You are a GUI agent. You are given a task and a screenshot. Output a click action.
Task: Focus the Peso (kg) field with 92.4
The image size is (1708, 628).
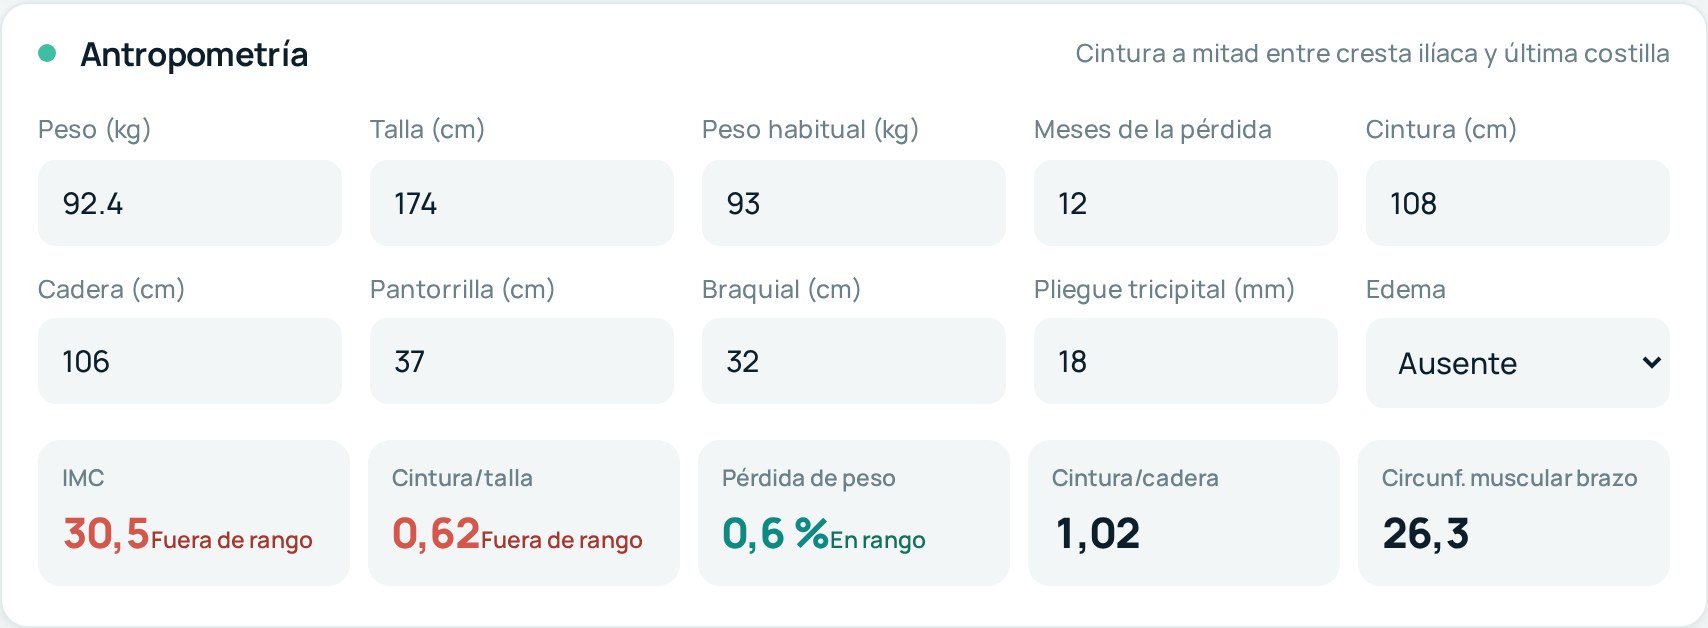tap(190, 203)
